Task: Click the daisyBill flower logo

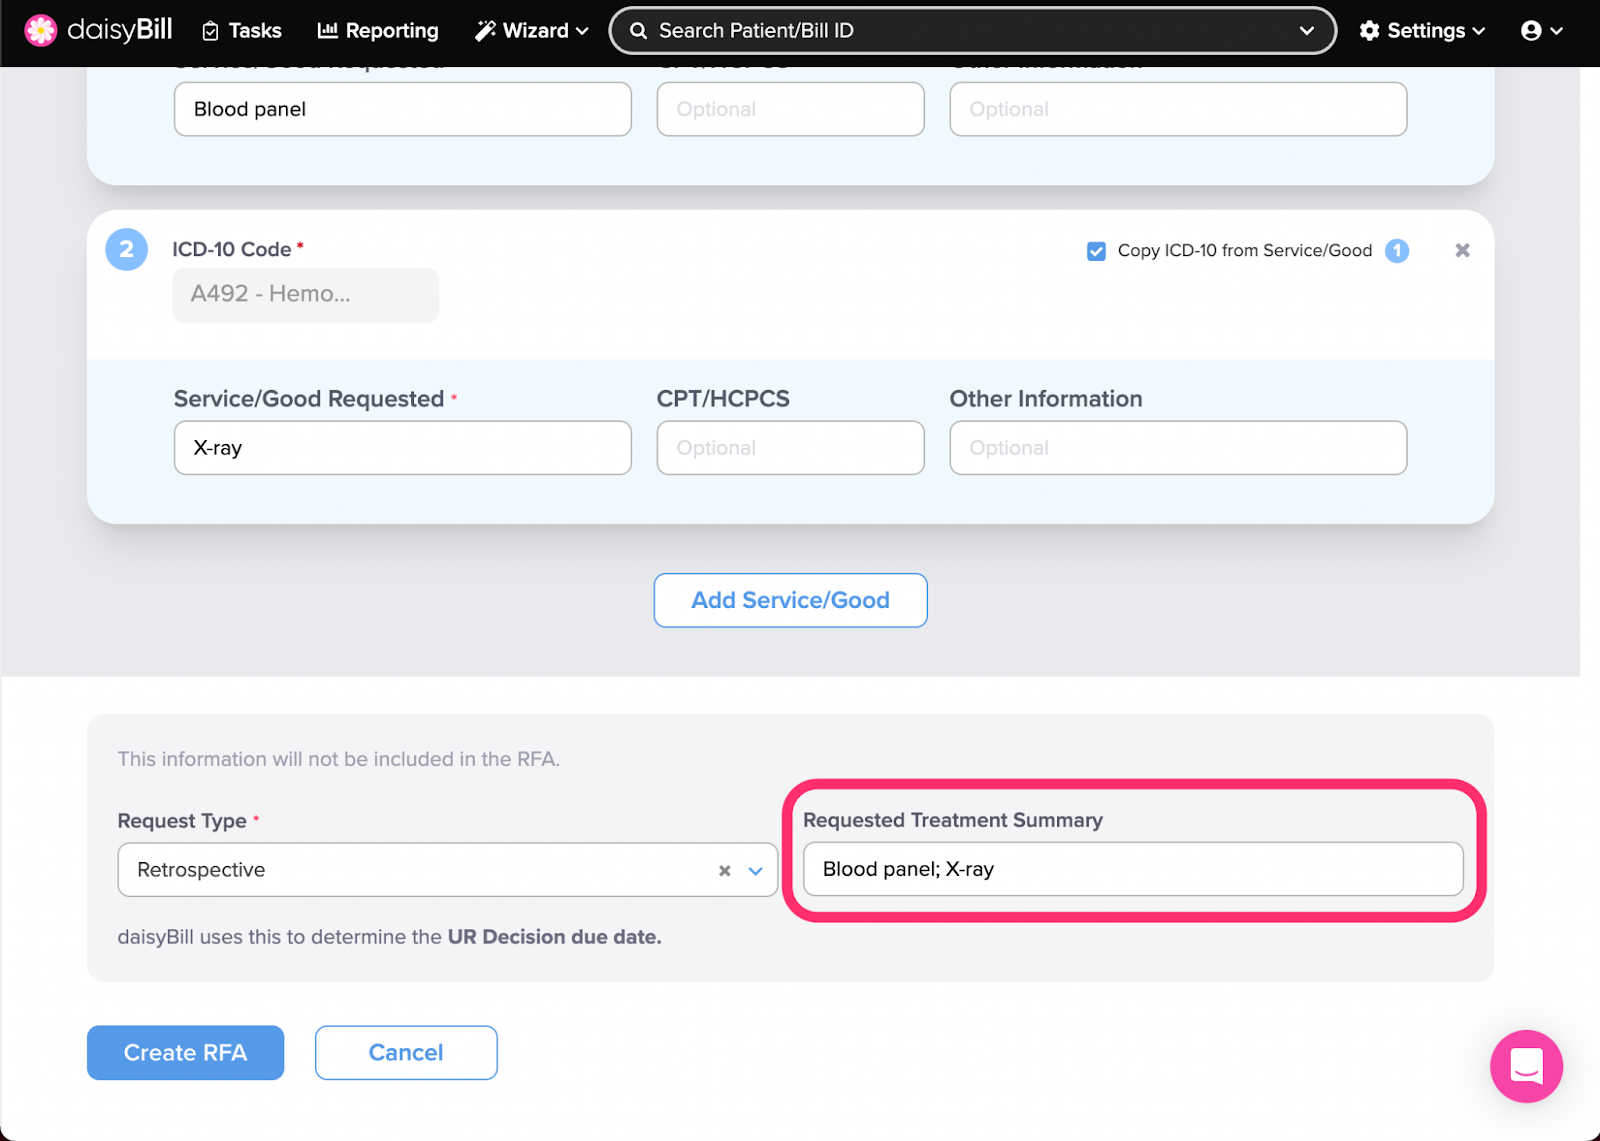Action: 41,30
